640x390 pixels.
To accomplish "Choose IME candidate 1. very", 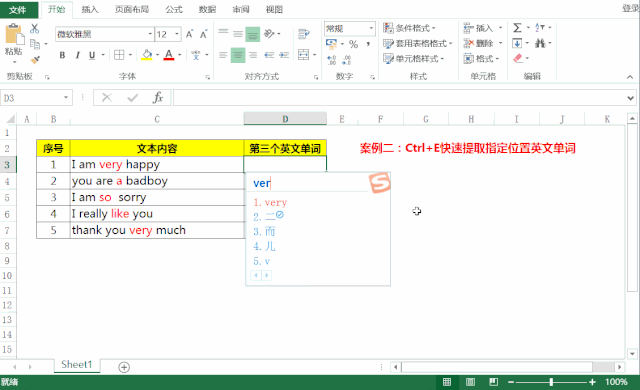I will pyautogui.click(x=270, y=202).
